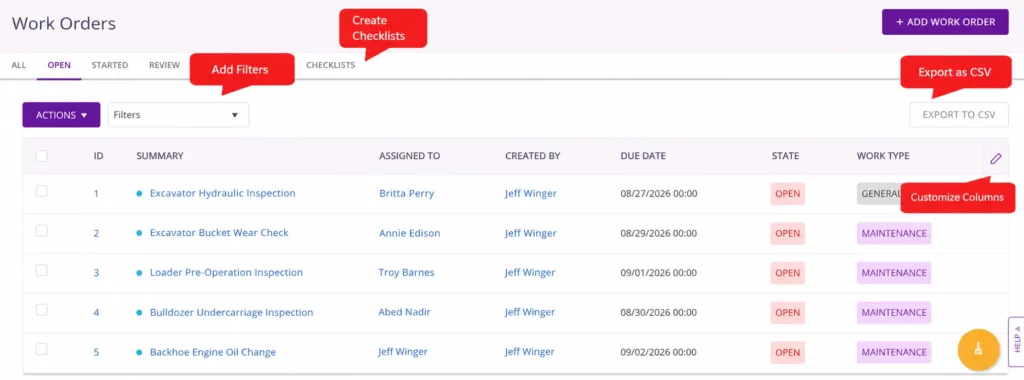This screenshot has width=1024, height=380.
Task: Click the Work Orders page title
Action: click(x=64, y=24)
